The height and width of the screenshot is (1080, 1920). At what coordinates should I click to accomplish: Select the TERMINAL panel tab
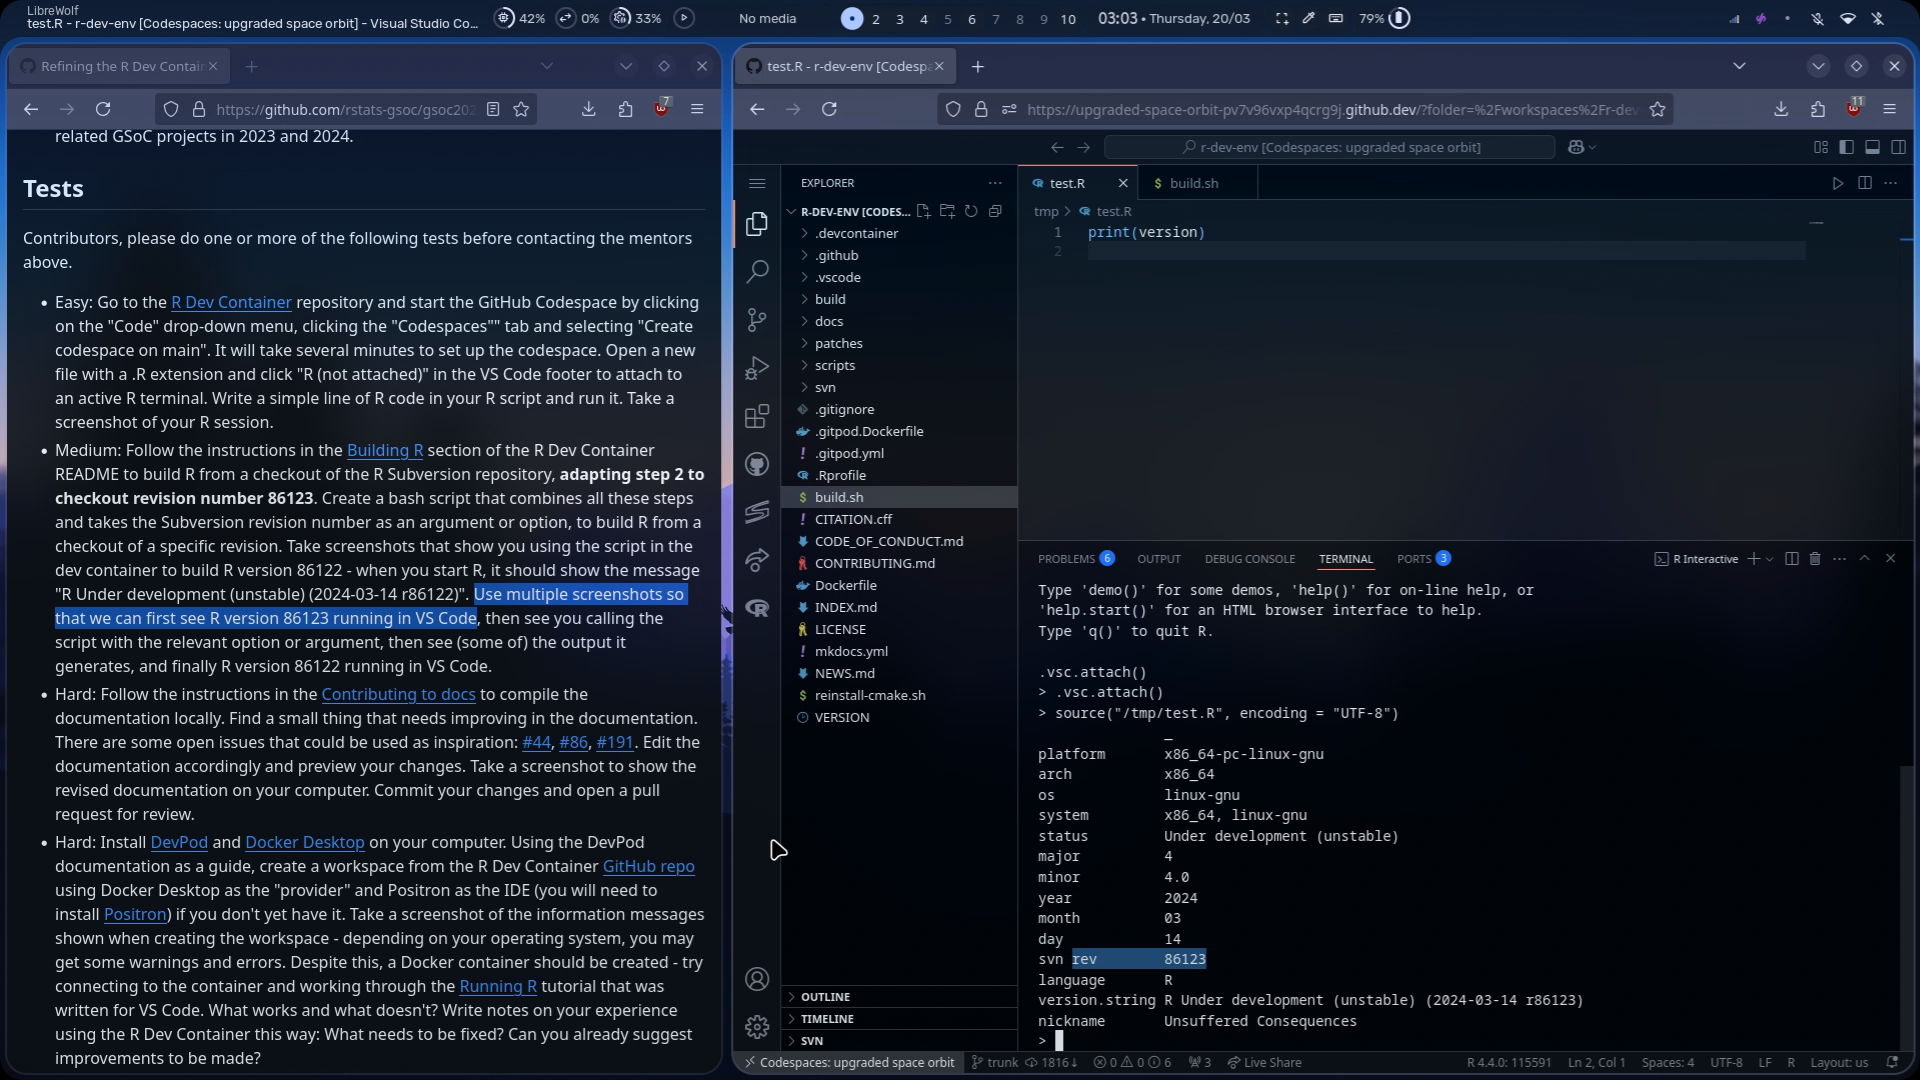[x=1345, y=559]
